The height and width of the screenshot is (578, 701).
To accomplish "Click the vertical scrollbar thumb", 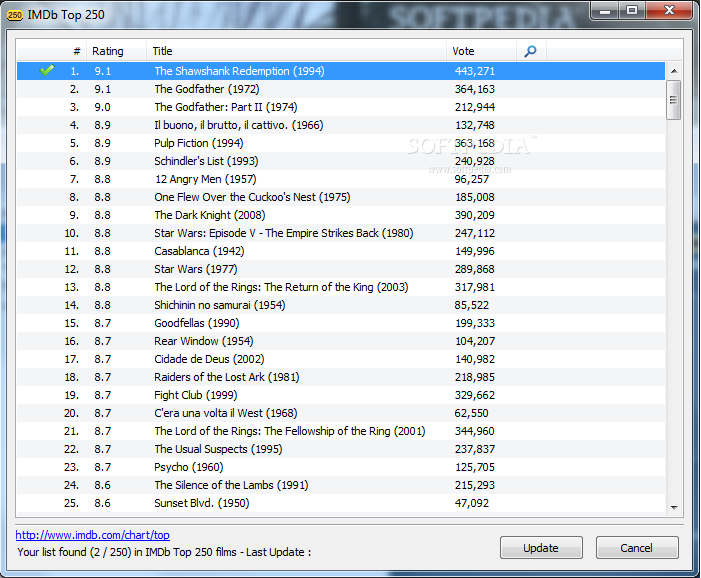I will 673,100.
